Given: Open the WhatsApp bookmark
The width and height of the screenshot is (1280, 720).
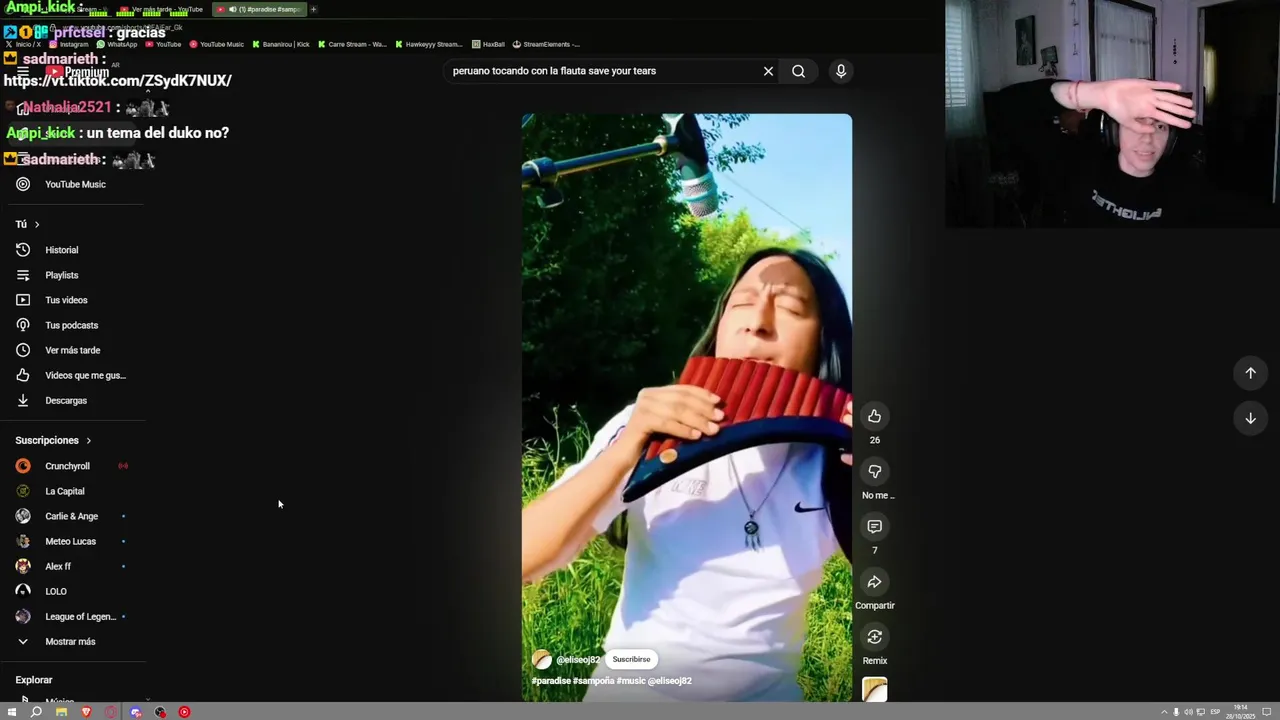Looking at the screenshot, I should (x=117, y=44).
